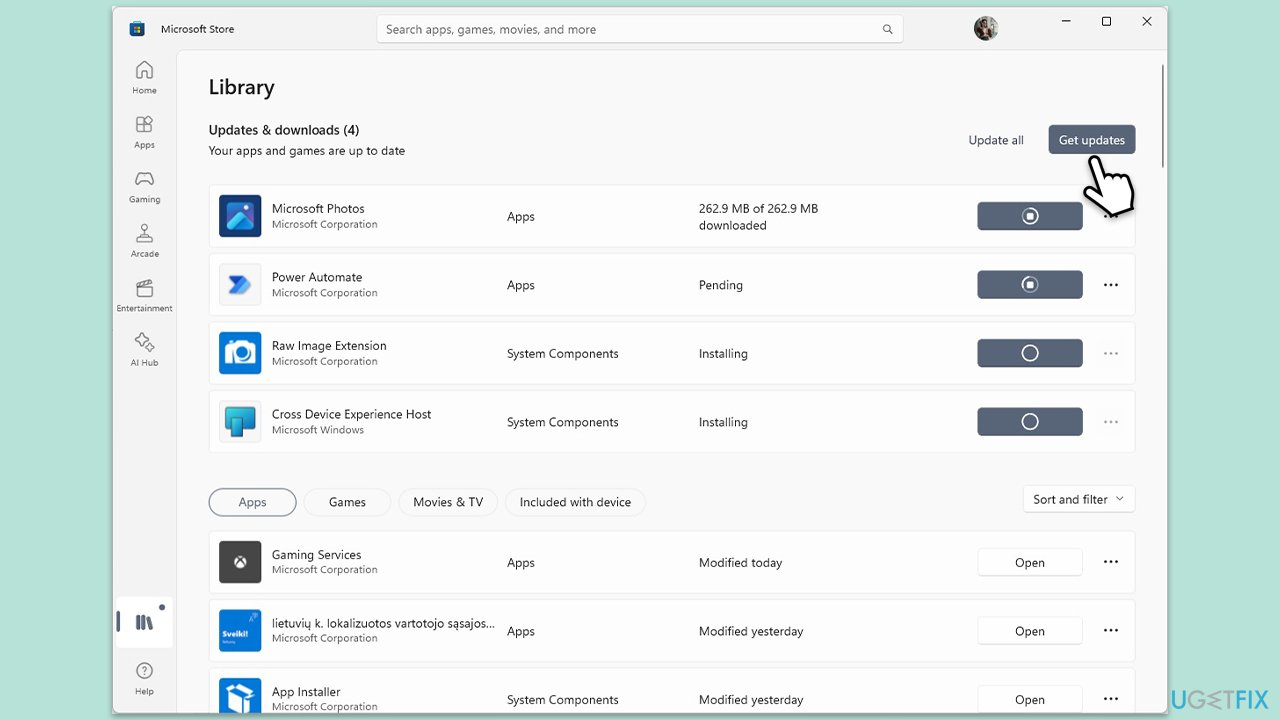Close the Microsoft Store window
The width and height of the screenshot is (1280, 720).
(x=1147, y=22)
